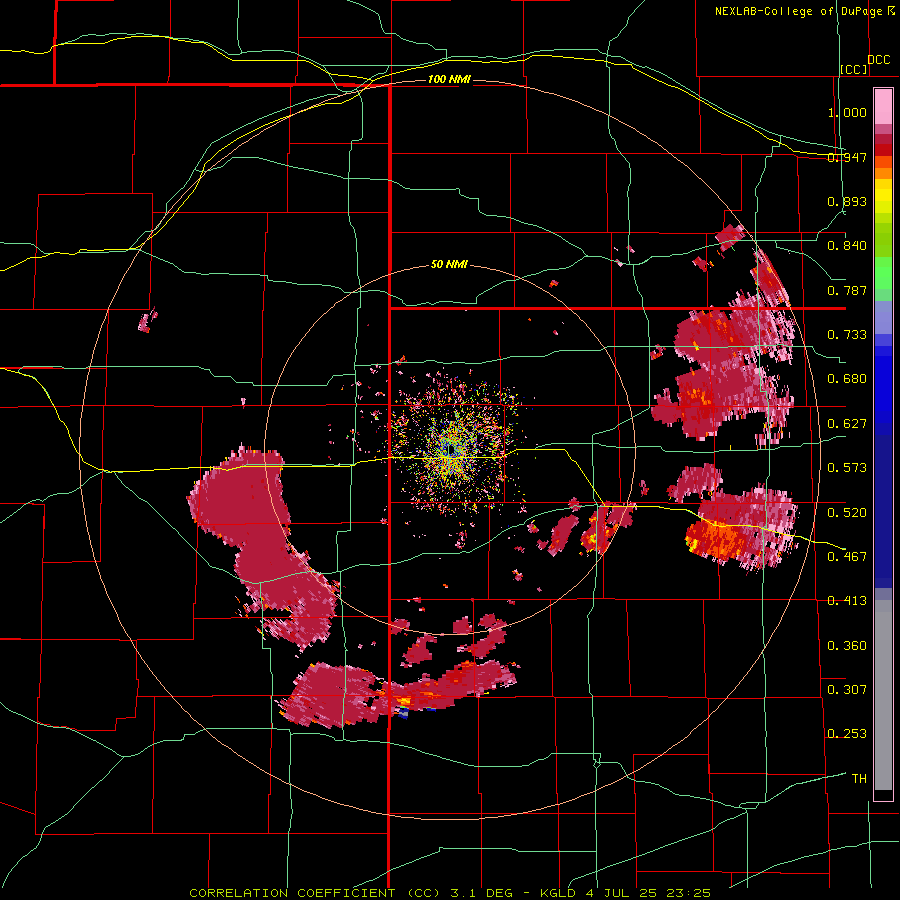Image resolution: width=900 pixels, height=900 pixels.
Task: Select the 0.893 color scale value
Action: [847, 201]
